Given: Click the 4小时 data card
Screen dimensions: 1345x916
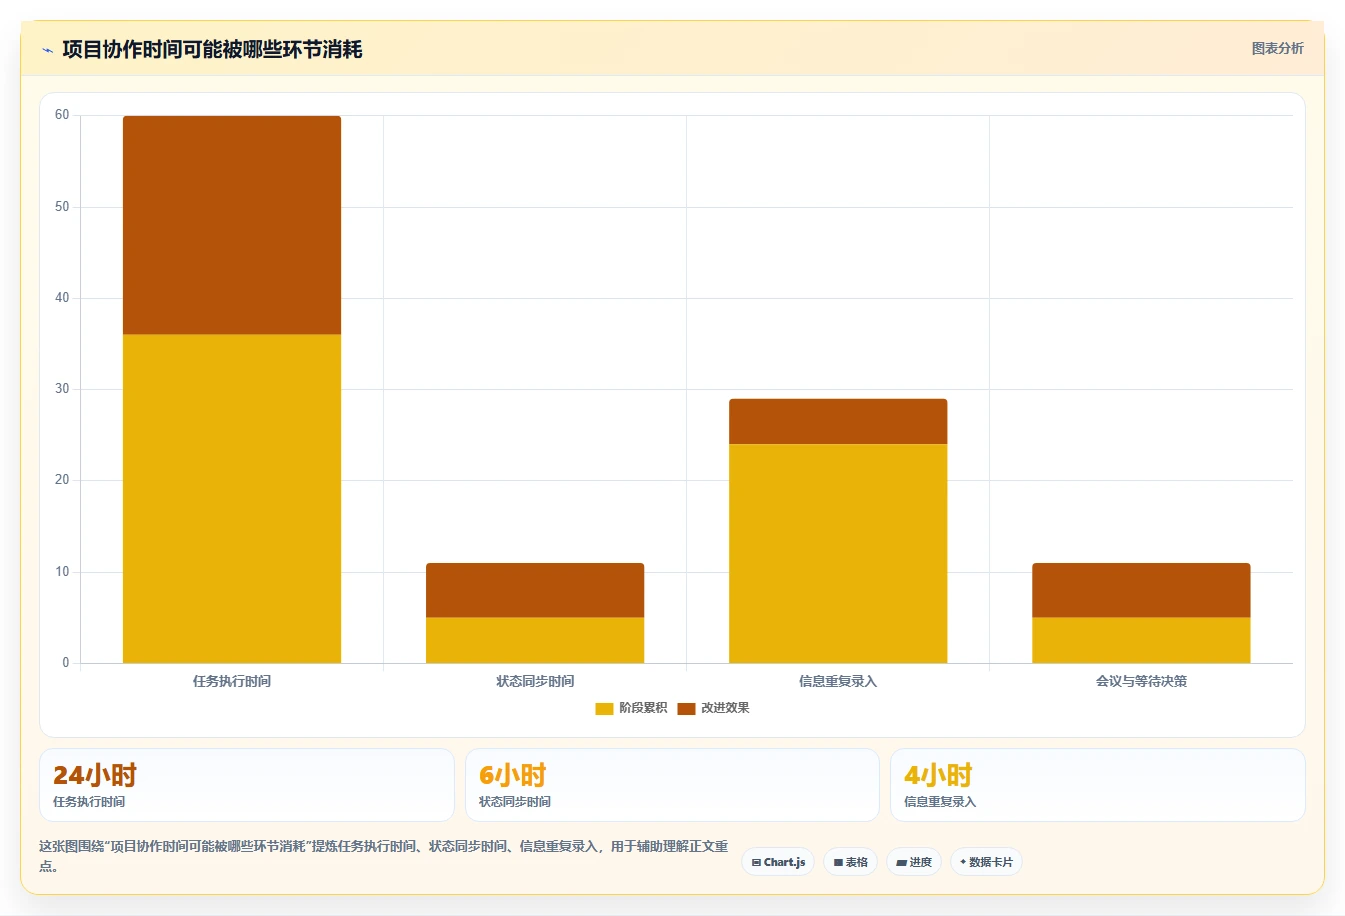Looking at the screenshot, I should 1098,785.
